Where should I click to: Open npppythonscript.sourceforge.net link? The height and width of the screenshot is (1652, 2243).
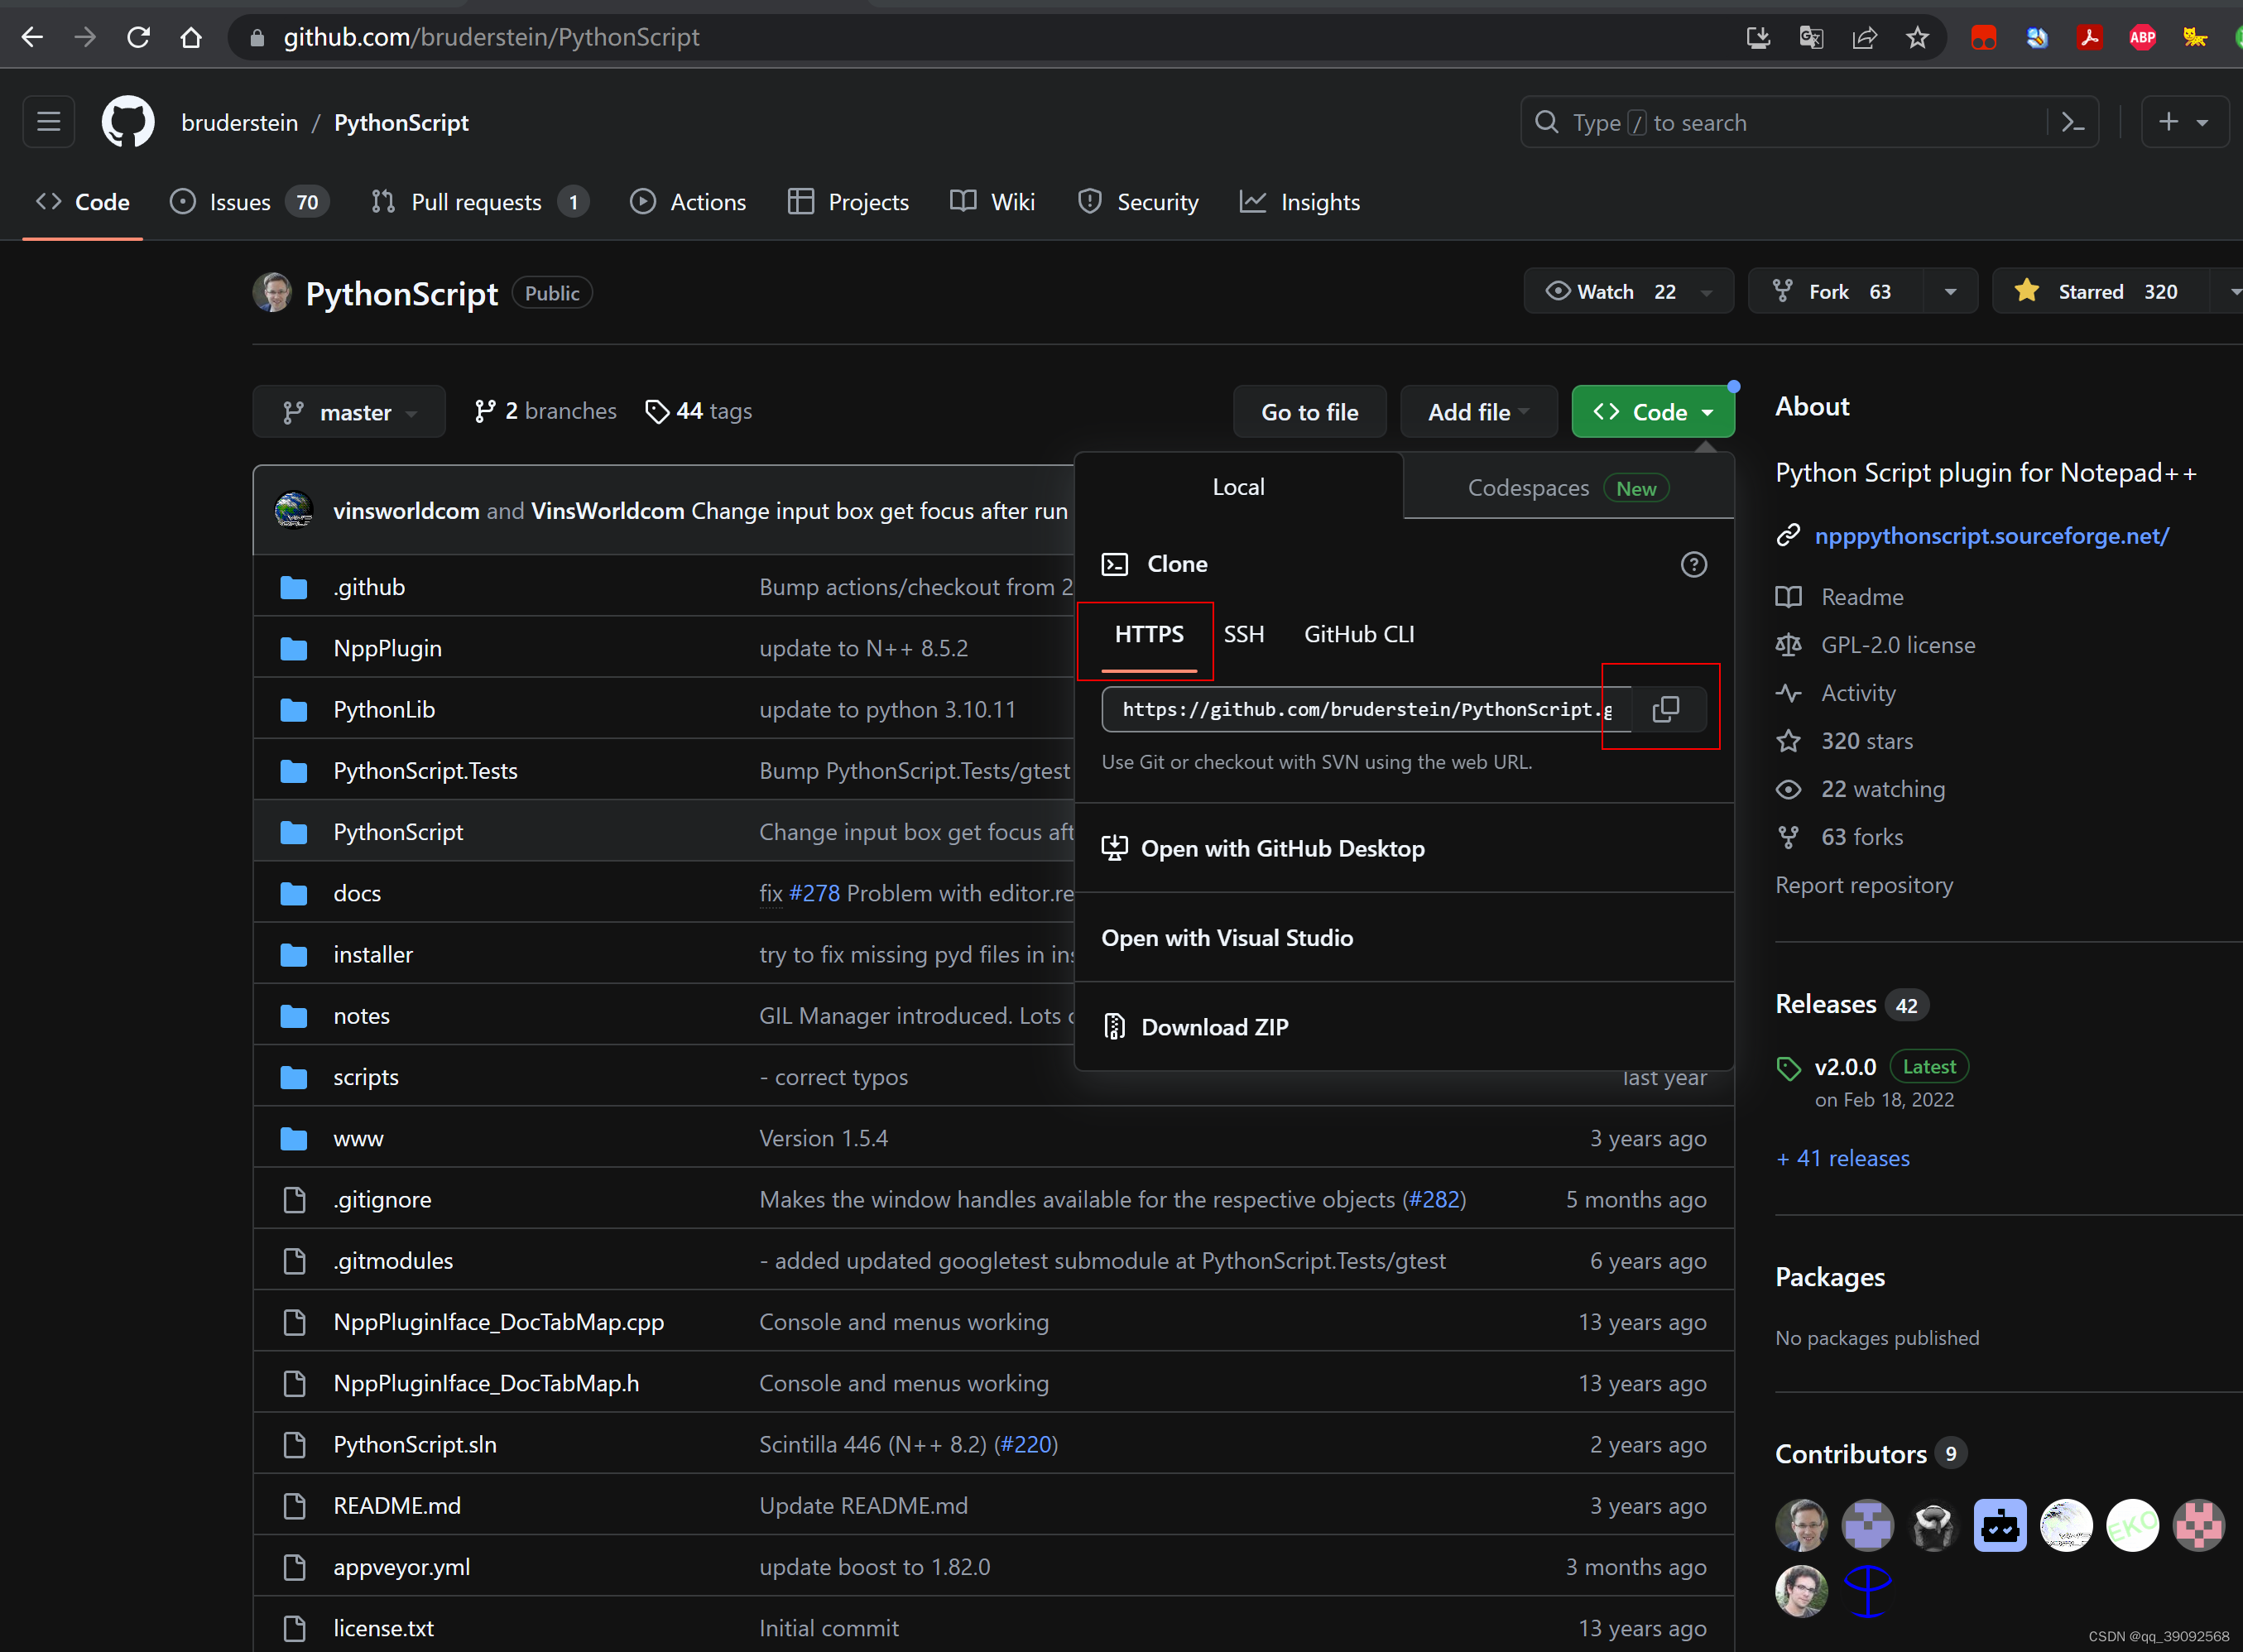point(1991,536)
